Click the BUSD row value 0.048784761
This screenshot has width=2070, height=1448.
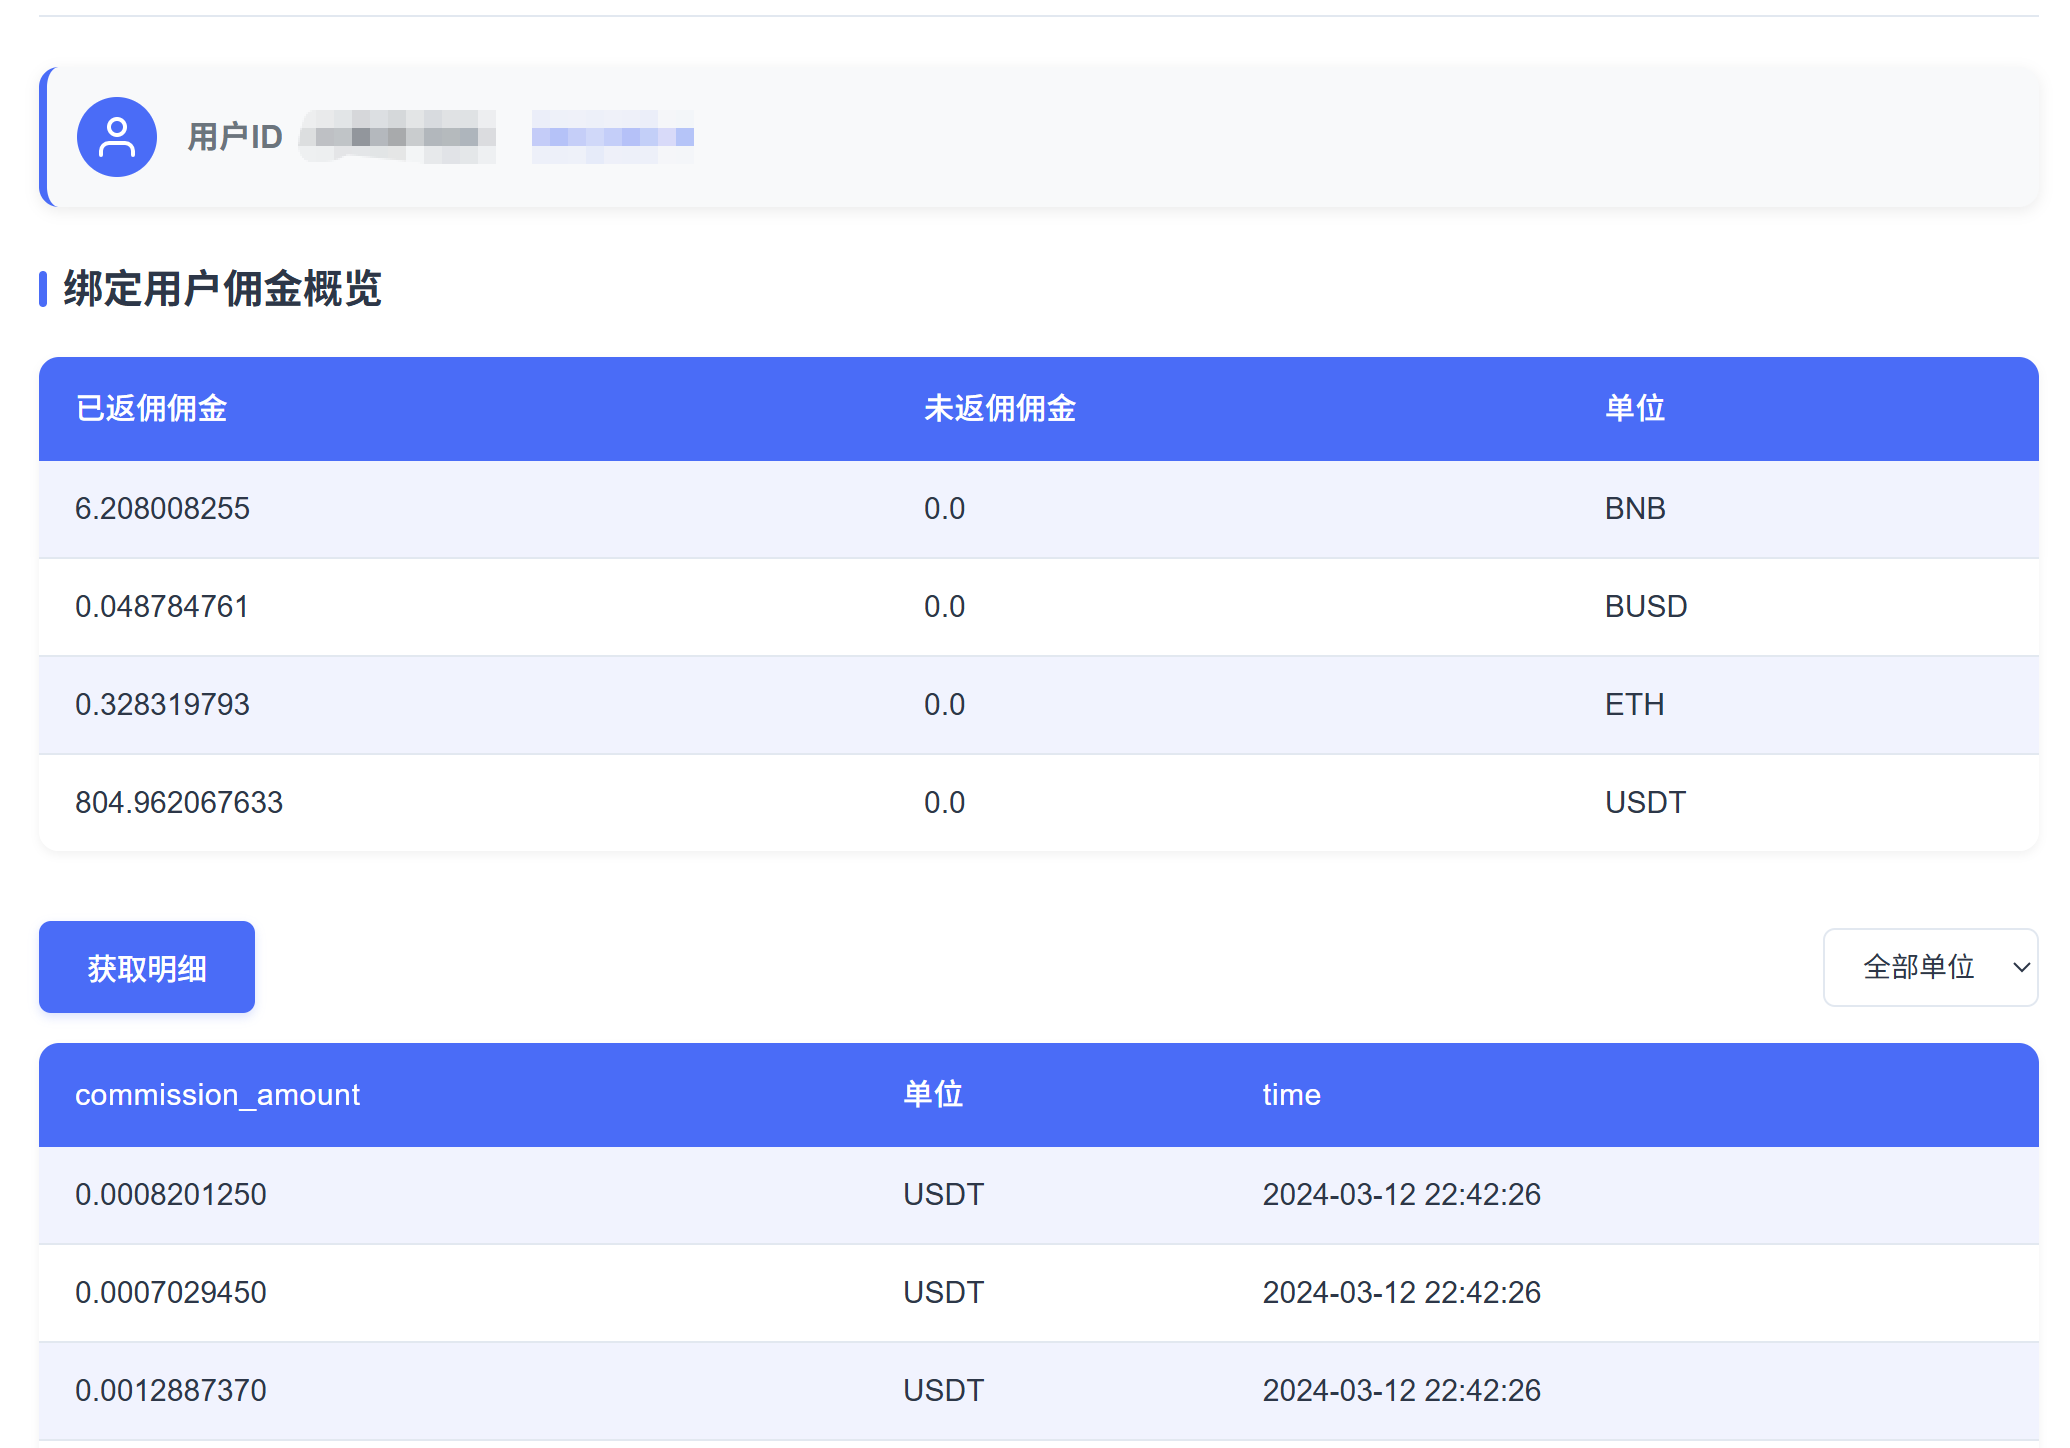161,607
